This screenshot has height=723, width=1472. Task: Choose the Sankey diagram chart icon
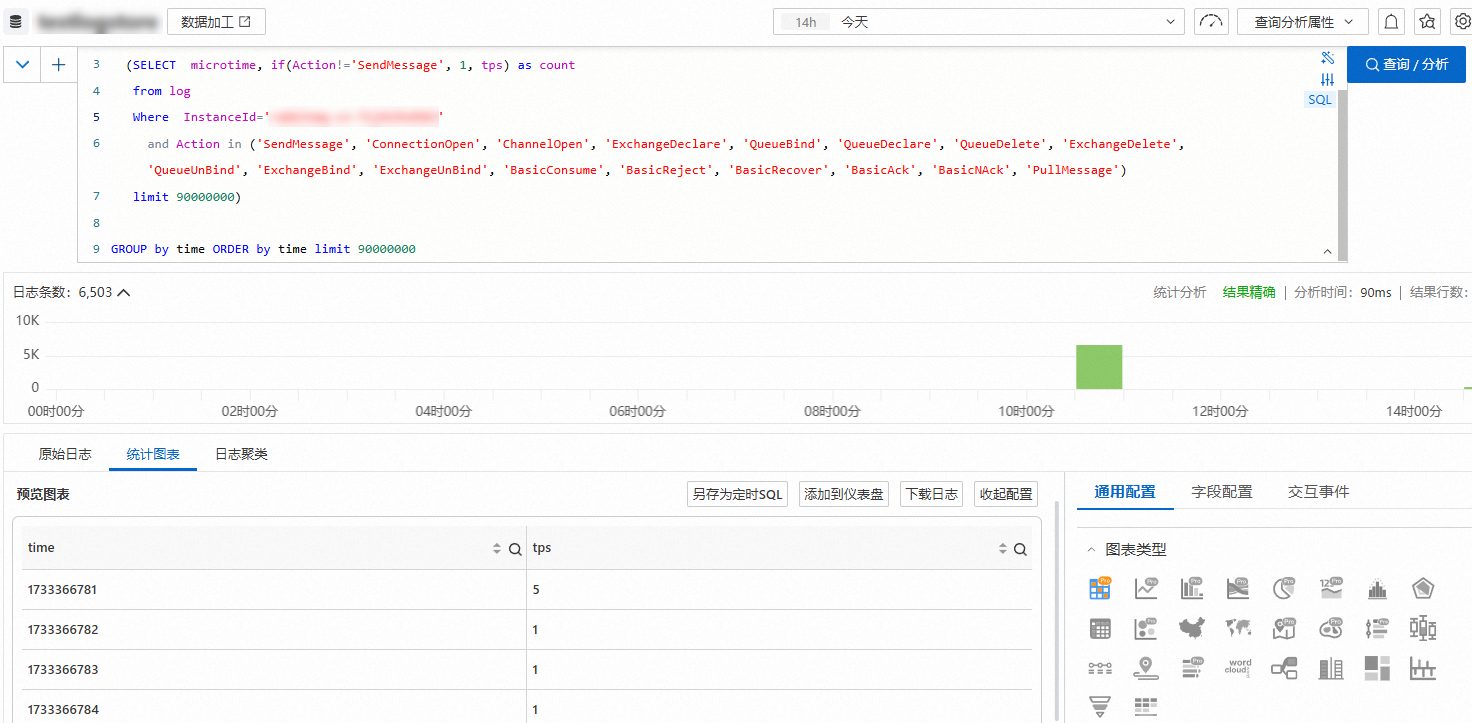tap(1285, 668)
